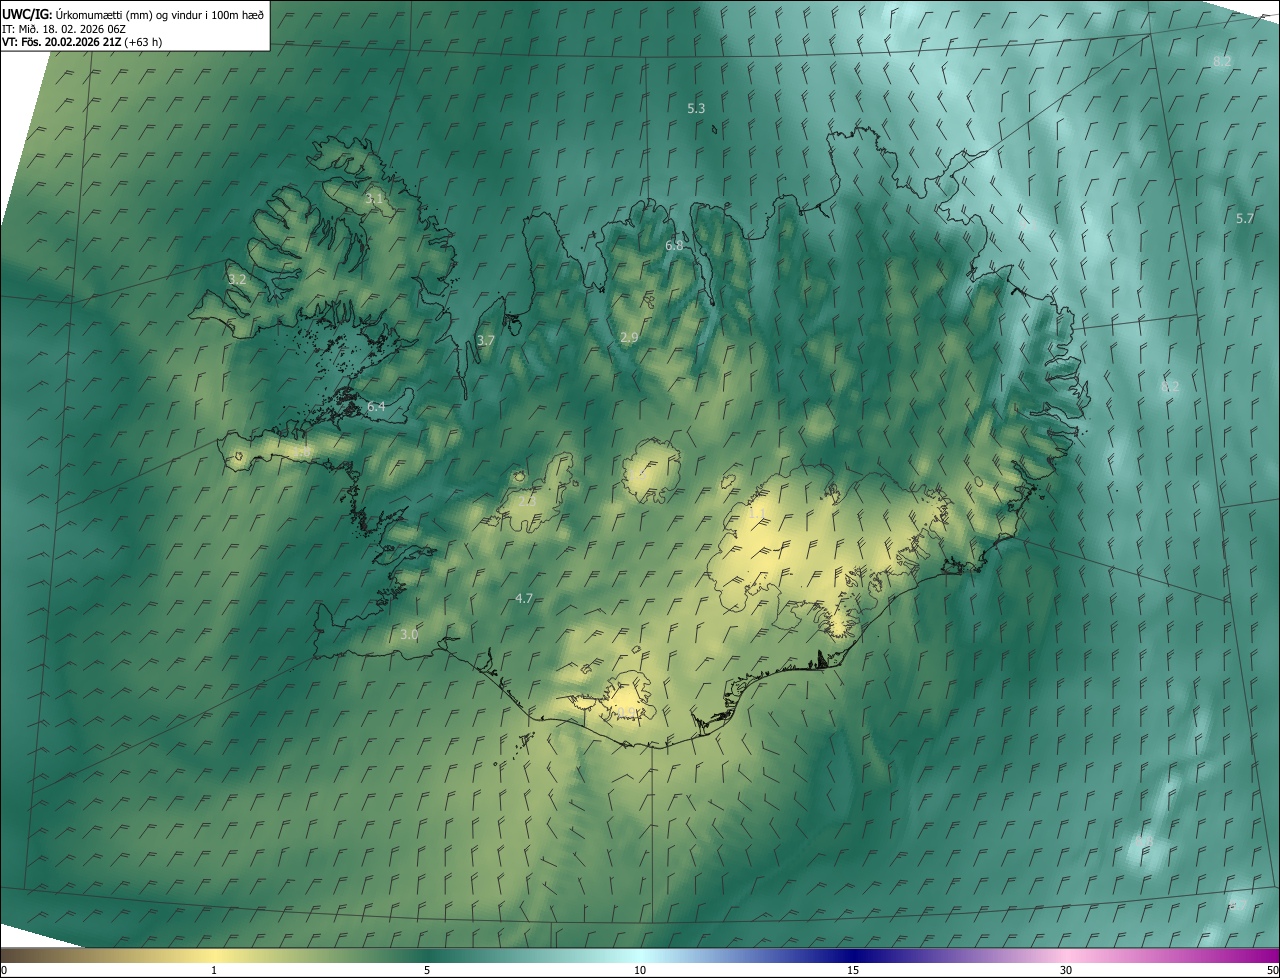This screenshot has height=978, width=1280.
Task: Pick the dark blue colour above the 15 tick
Action: click(853, 955)
